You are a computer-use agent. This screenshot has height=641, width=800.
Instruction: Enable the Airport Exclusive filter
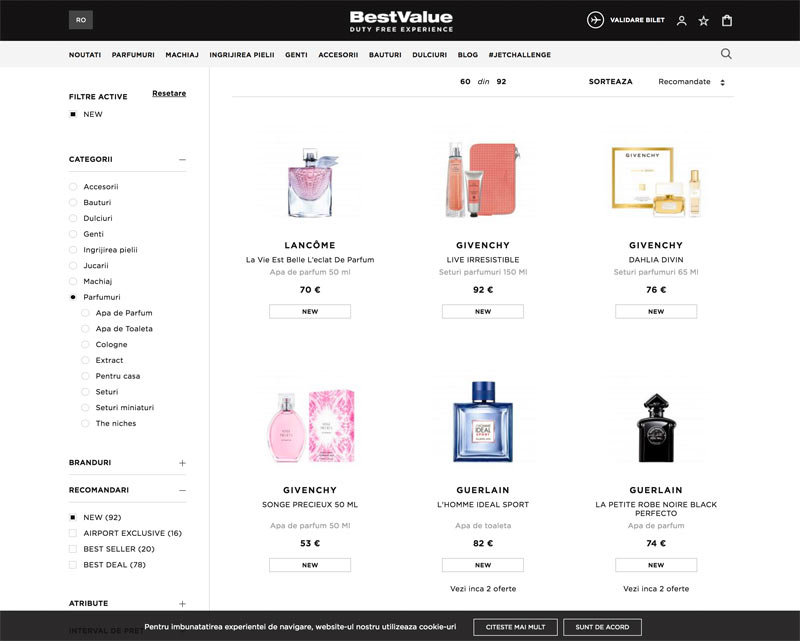tap(73, 533)
